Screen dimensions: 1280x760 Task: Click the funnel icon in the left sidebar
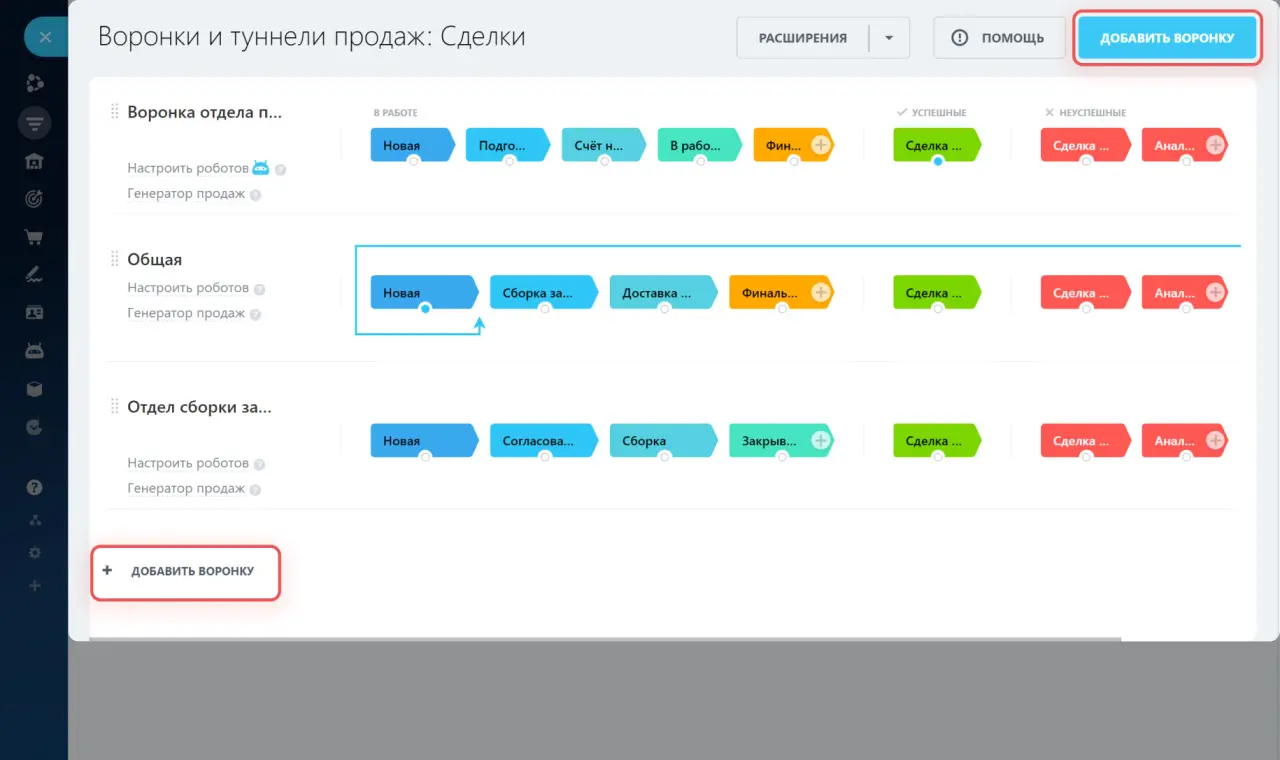(x=35, y=124)
